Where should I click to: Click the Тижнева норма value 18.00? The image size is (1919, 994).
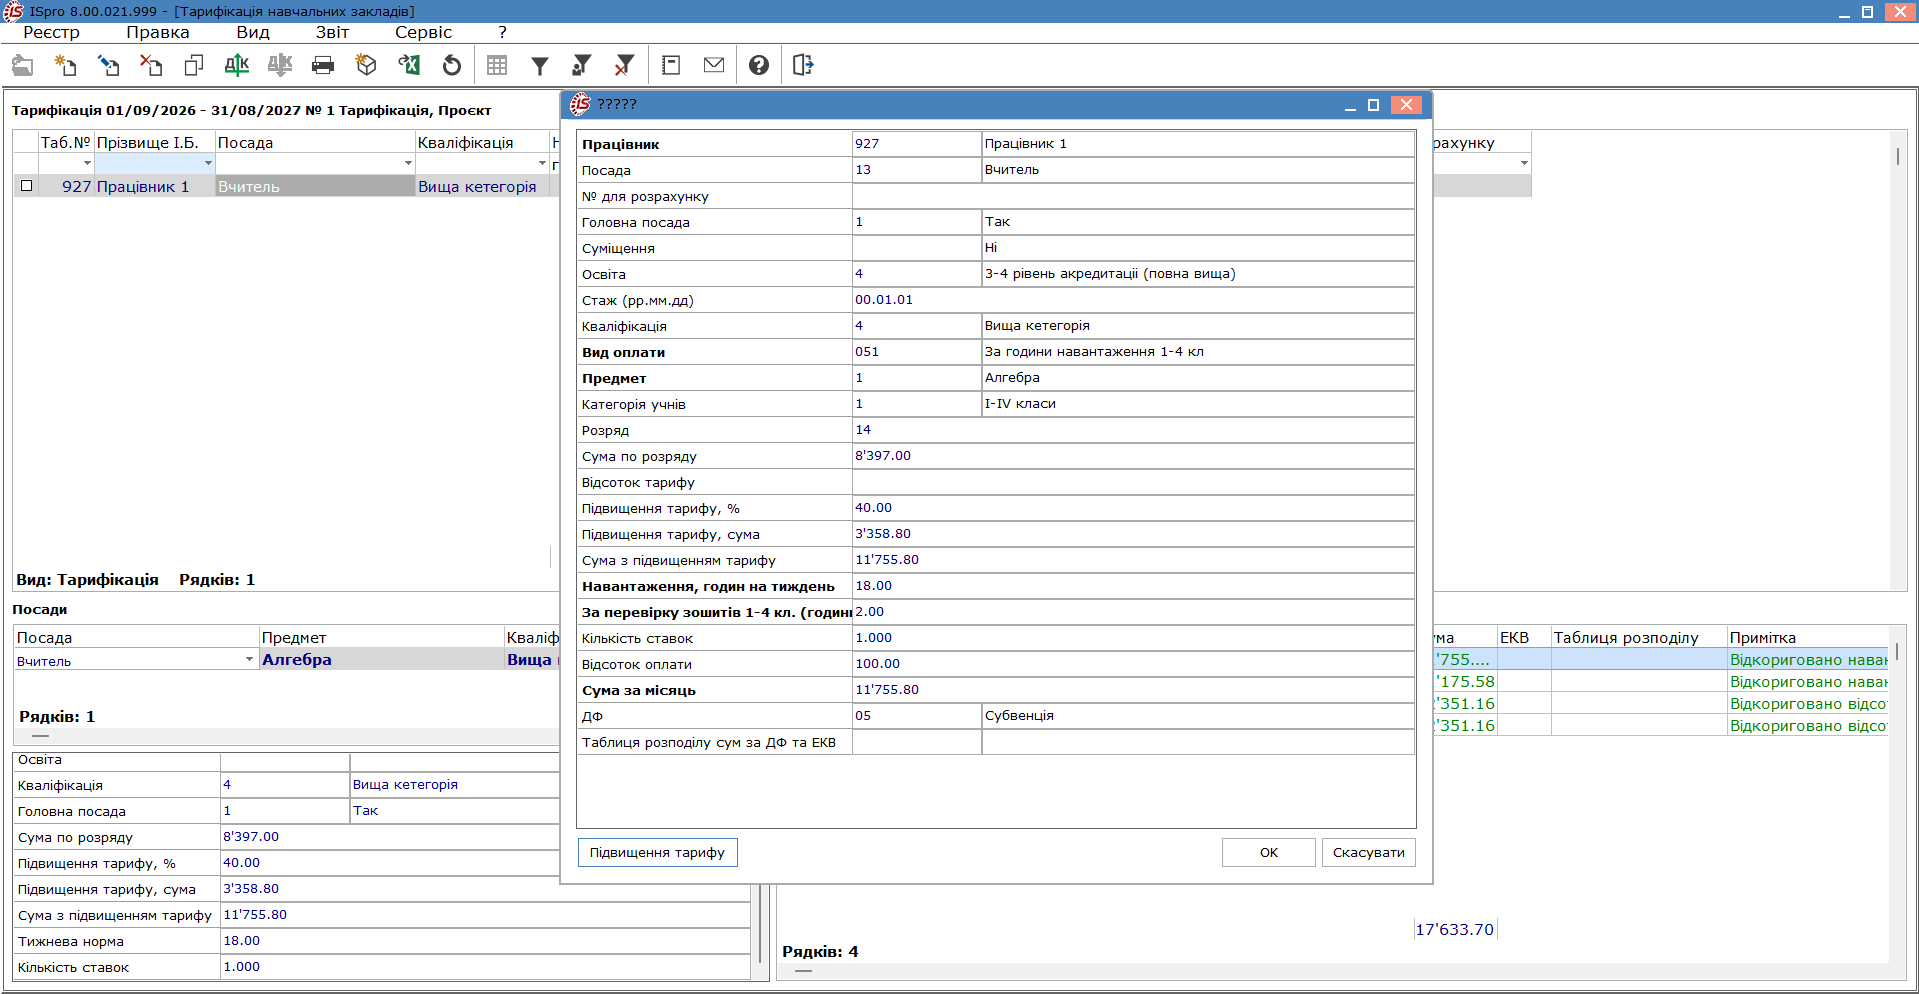(485, 941)
